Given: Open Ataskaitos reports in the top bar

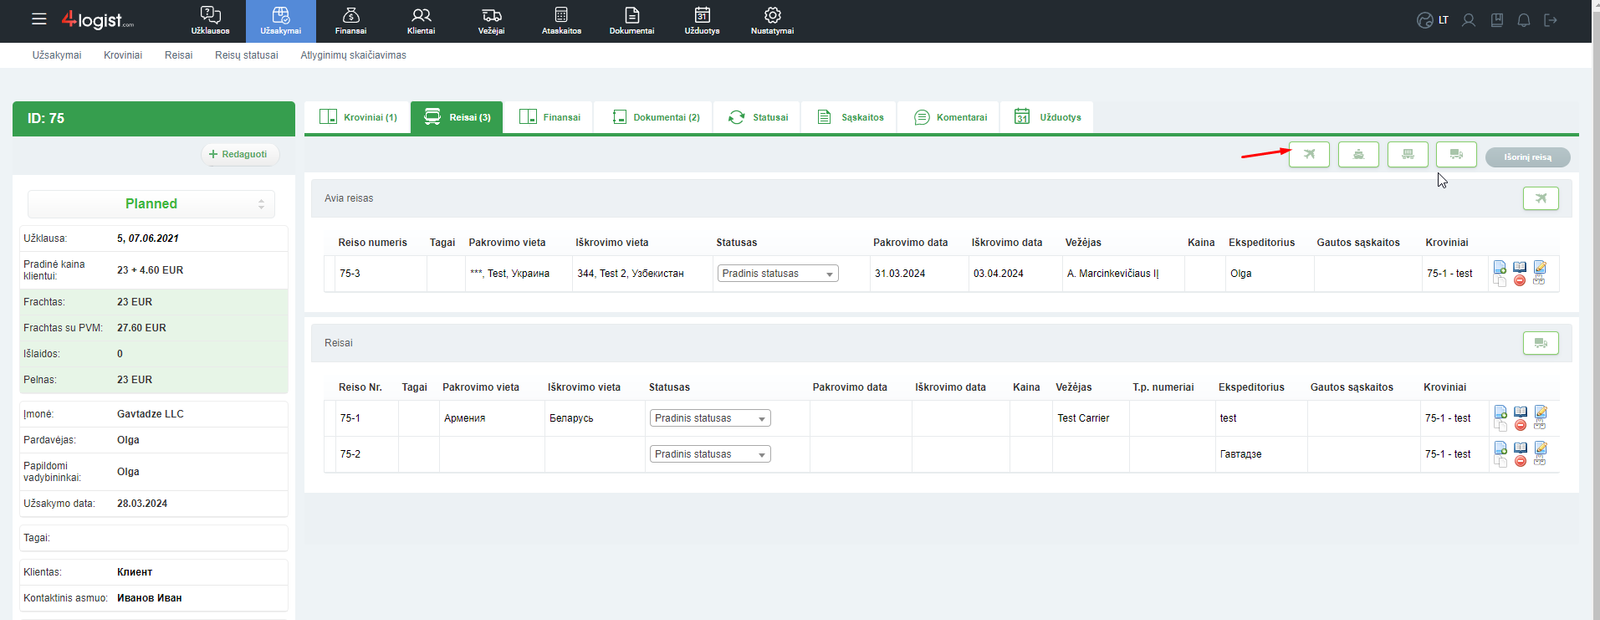Looking at the screenshot, I should [561, 21].
